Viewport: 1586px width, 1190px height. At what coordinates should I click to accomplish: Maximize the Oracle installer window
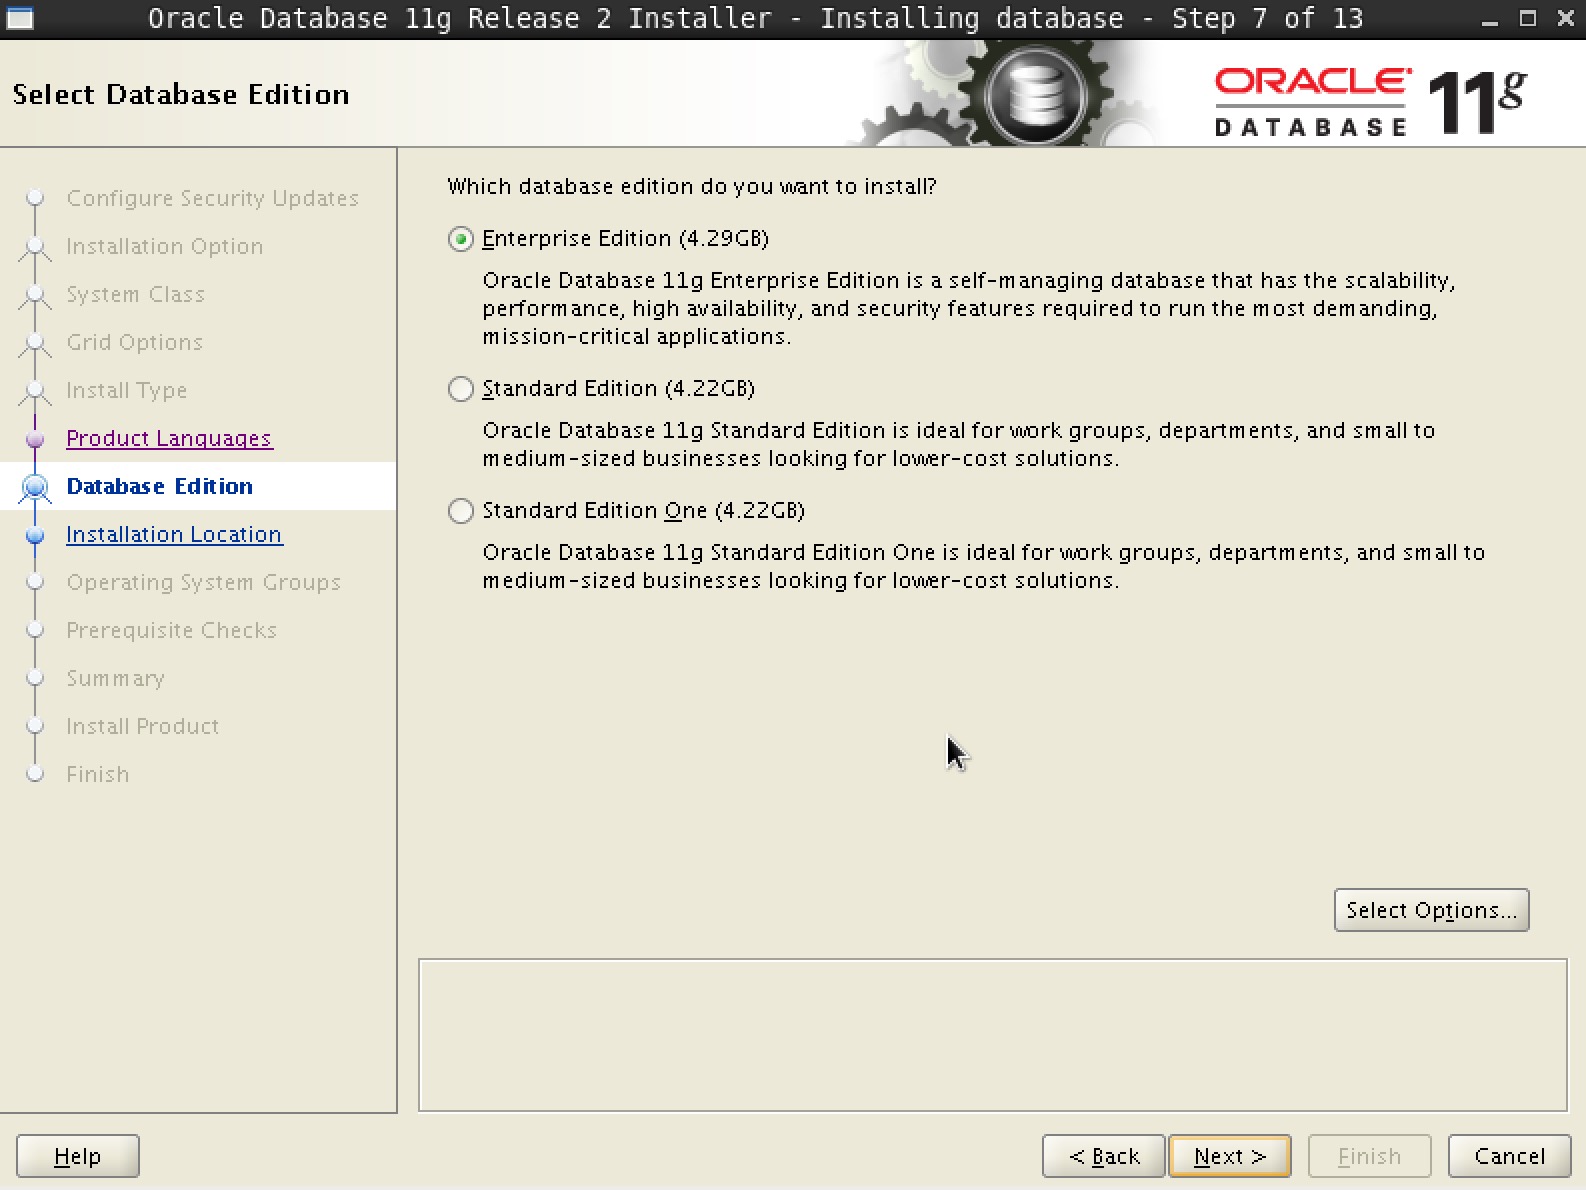pos(1528,18)
